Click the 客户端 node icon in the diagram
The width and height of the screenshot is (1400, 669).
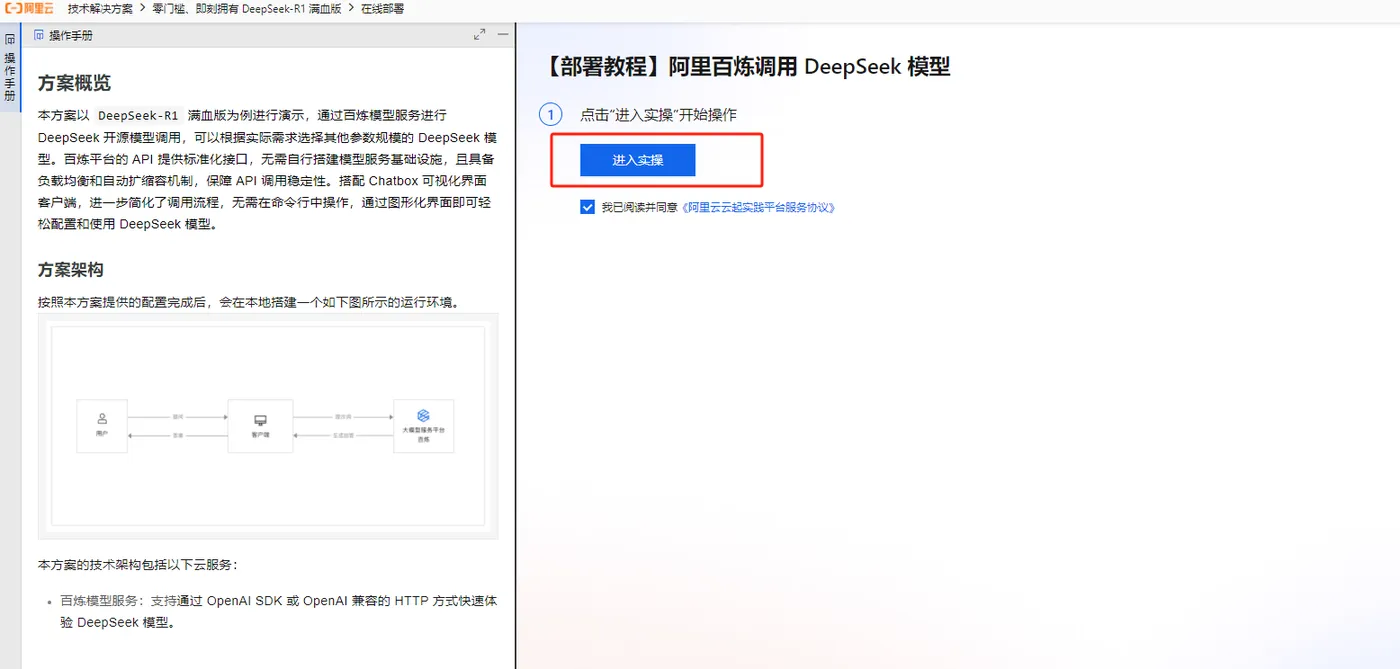tap(260, 419)
